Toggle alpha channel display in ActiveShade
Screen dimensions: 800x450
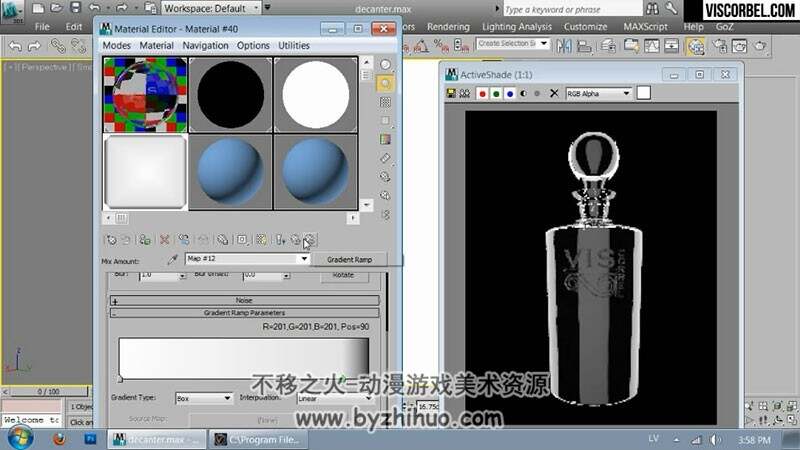click(x=523, y=93)
